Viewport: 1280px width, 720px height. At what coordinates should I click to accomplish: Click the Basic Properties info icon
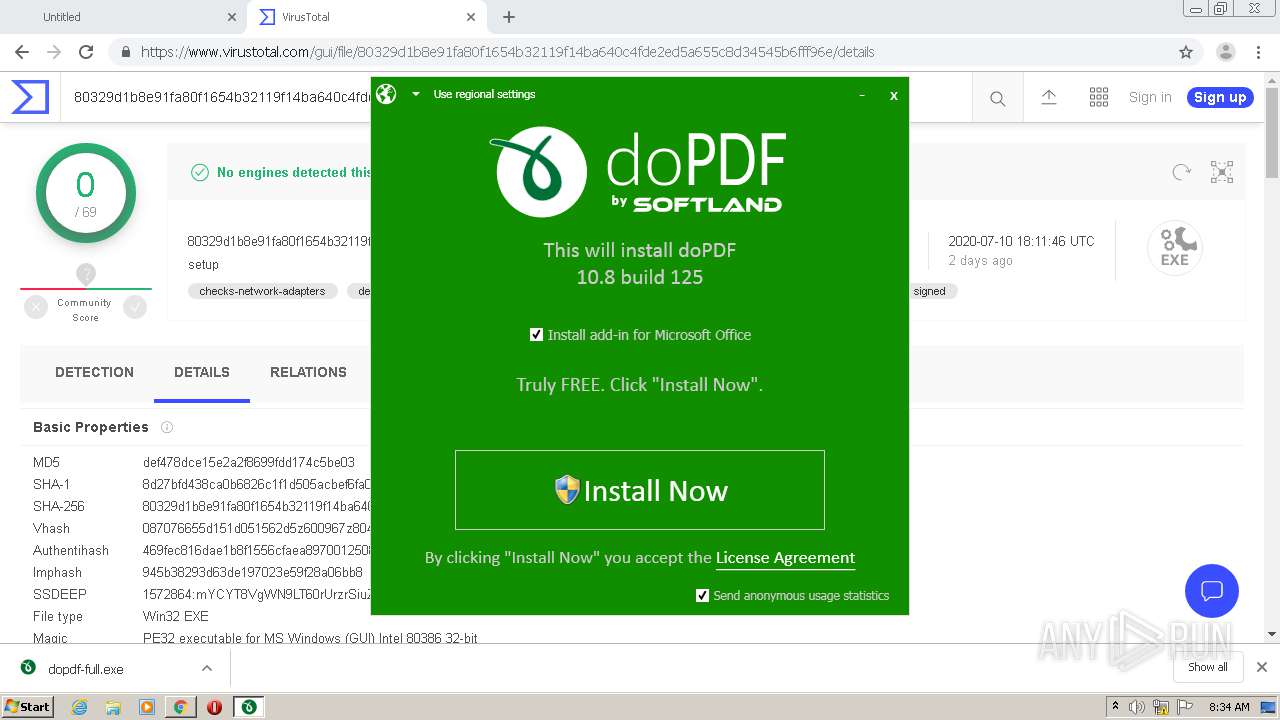[167, 427]
